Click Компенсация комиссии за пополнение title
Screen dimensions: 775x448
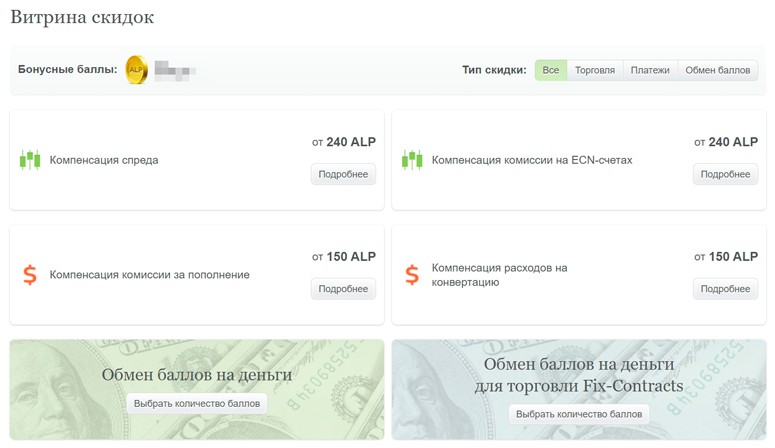click(x=149, y=275)
